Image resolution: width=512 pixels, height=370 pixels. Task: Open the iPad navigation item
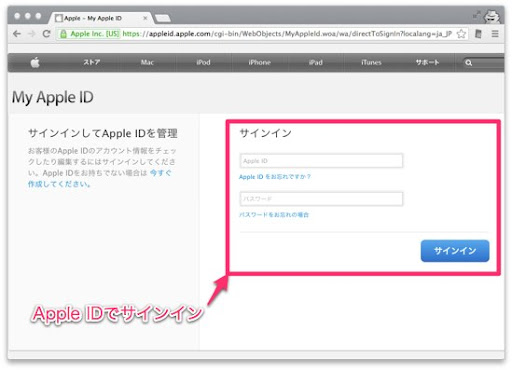pyautogui.click(x=315, y=62)
